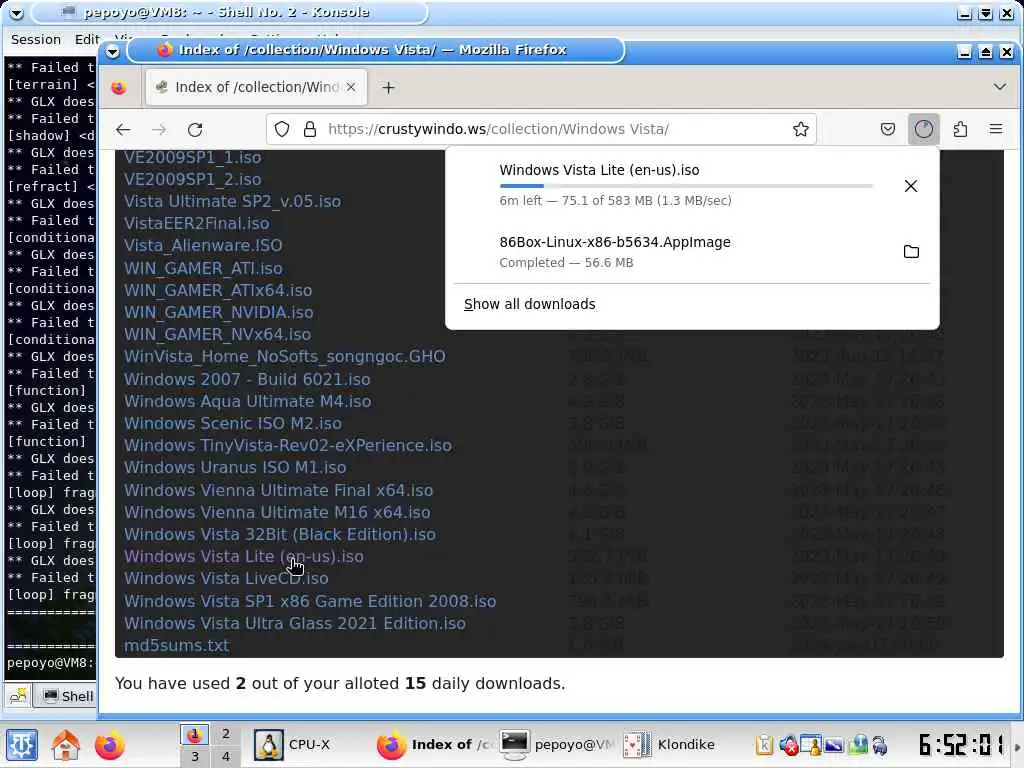Close the Index of /collection tab
This screenshot has height=768, width=1024.
tap(351, 87)
